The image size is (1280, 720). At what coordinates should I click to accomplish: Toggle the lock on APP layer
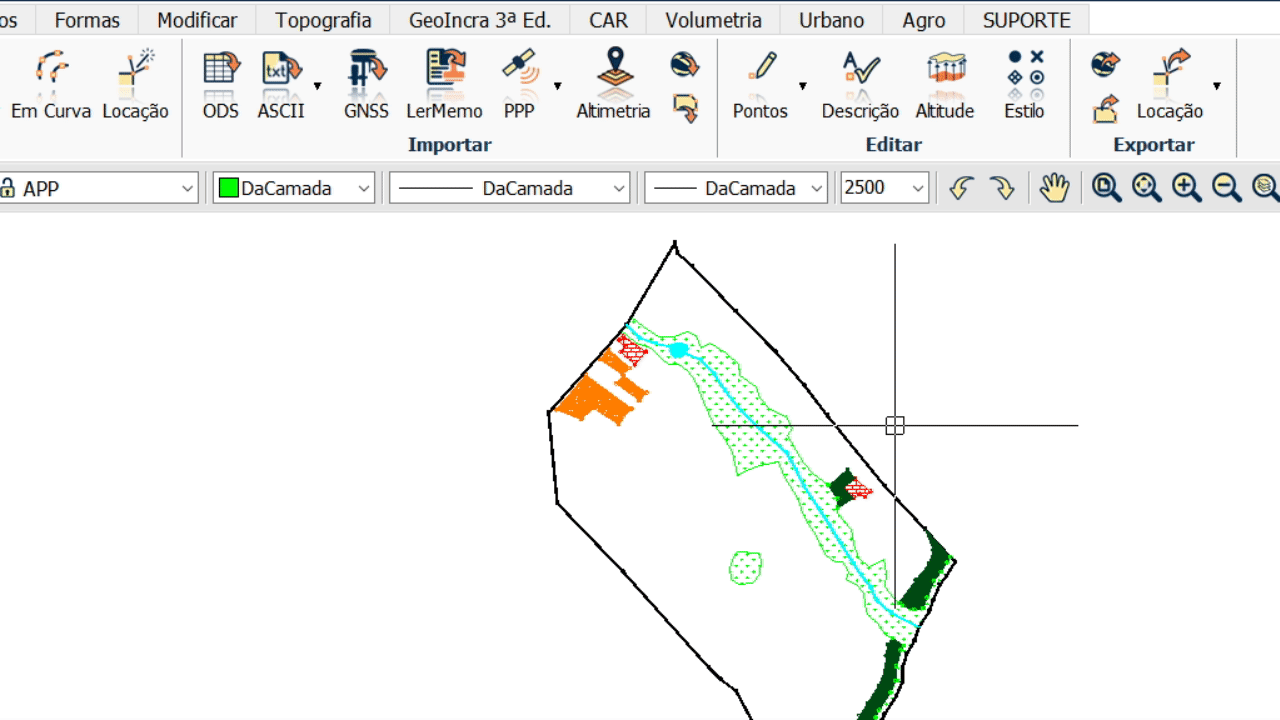(x=8, y=188)
